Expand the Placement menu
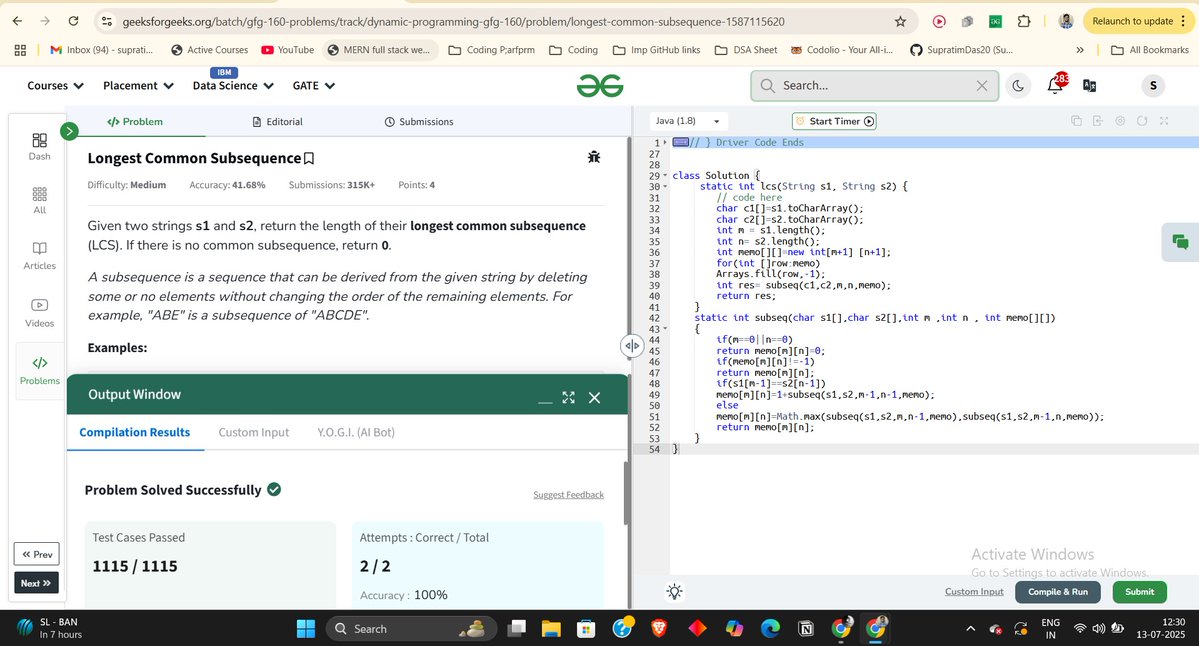 [138, 86]
